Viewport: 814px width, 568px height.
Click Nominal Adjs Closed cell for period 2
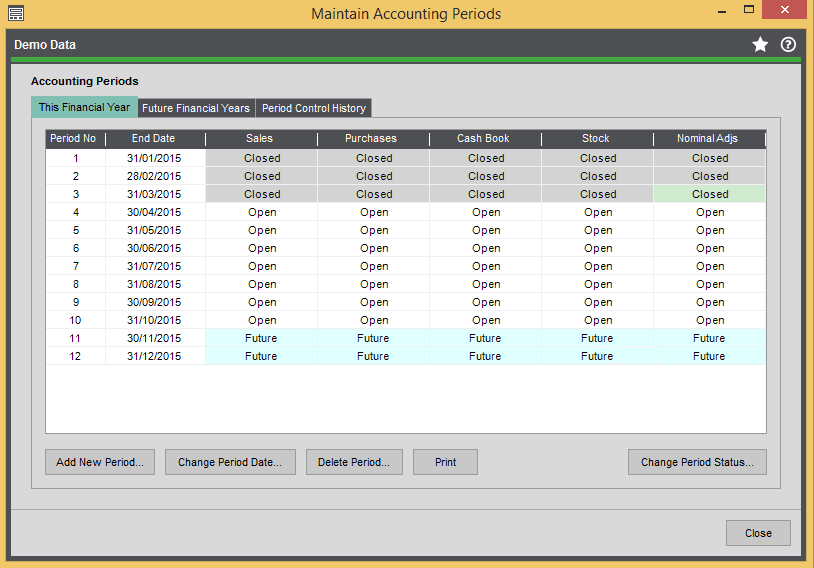709,177
